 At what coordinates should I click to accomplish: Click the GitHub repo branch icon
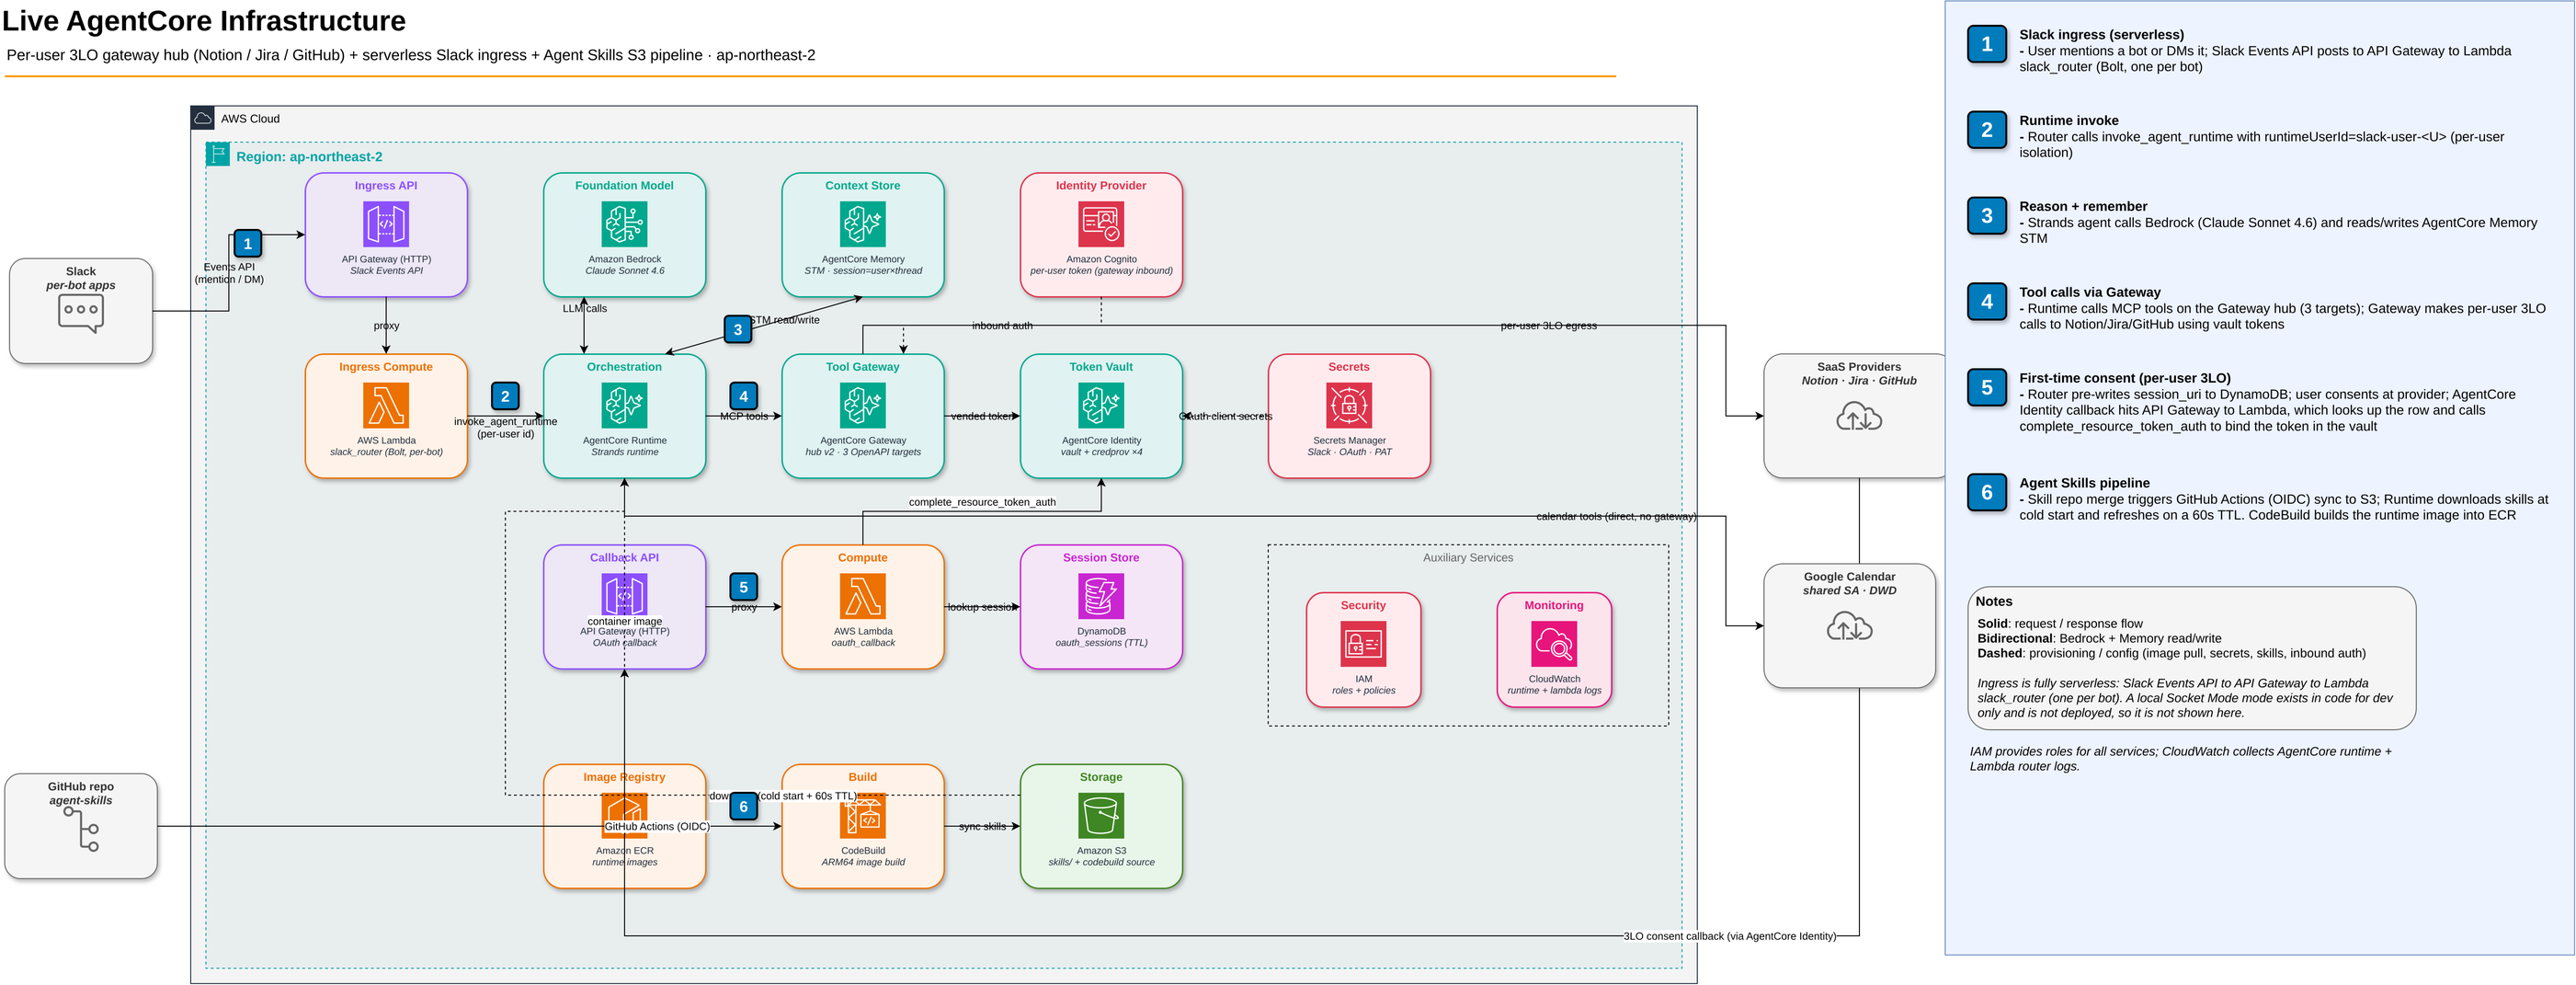pos(81,829)
